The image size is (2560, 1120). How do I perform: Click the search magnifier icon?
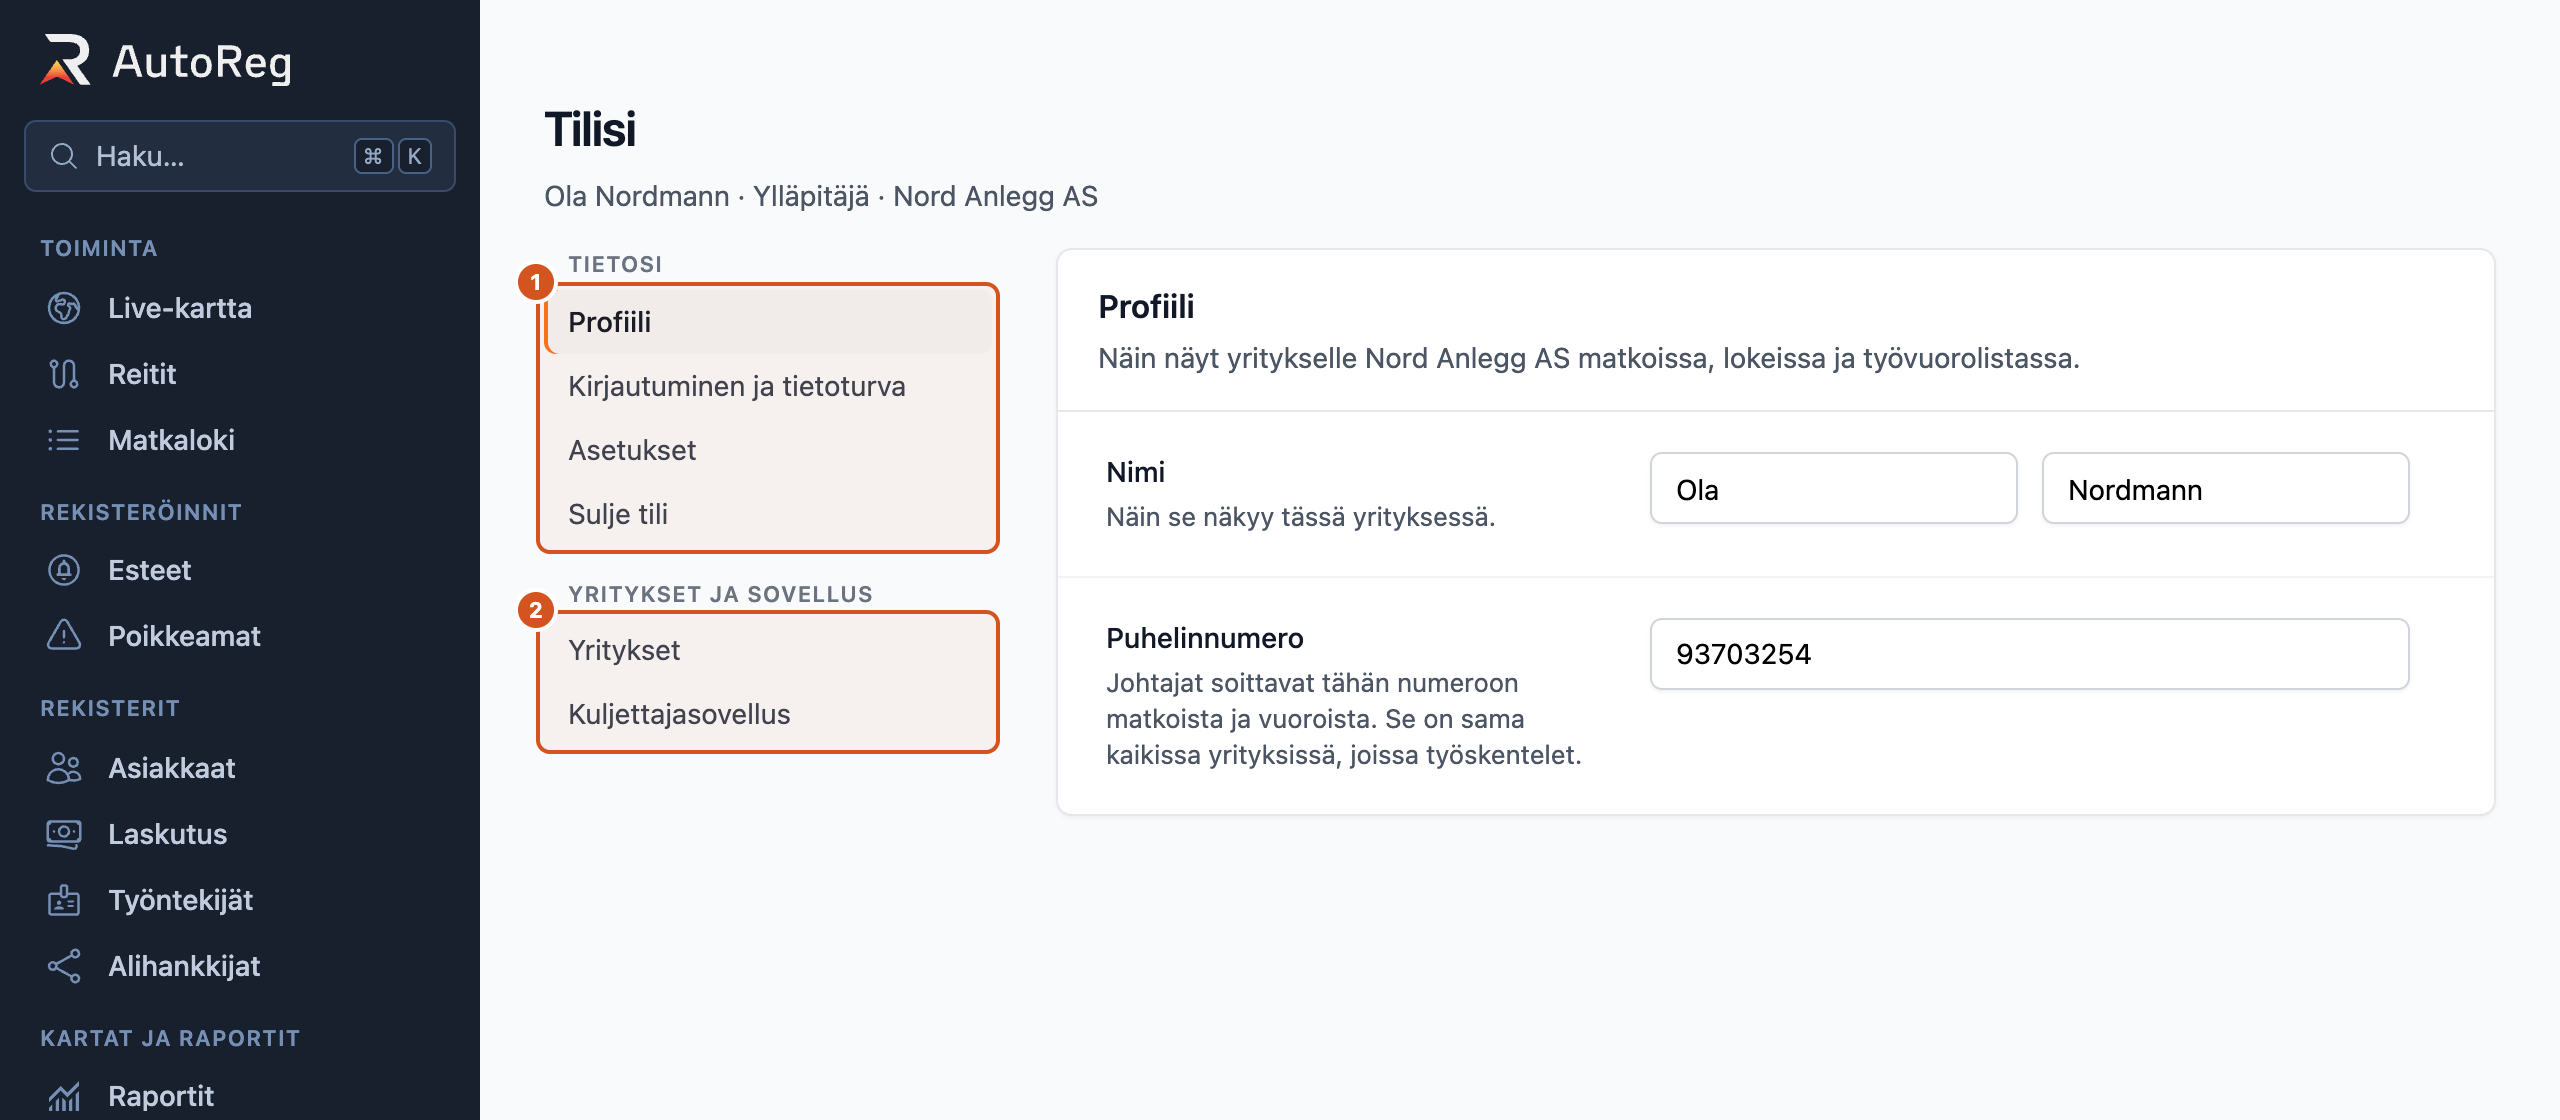64,156
